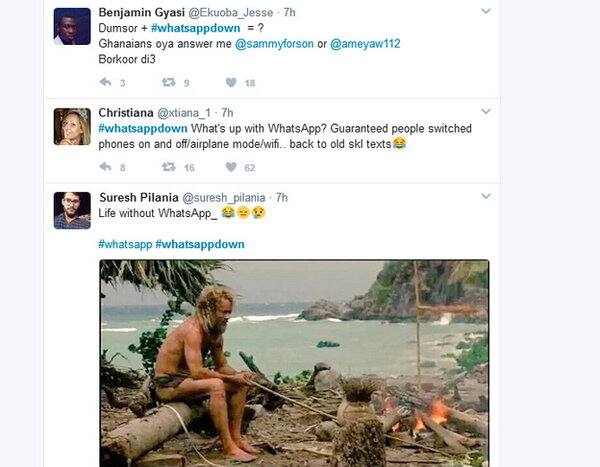Viewport: 600px width, 467px height.
Task: Reply to Benjamin Gyasi's tweet
Action: click(x=105, y=82)
